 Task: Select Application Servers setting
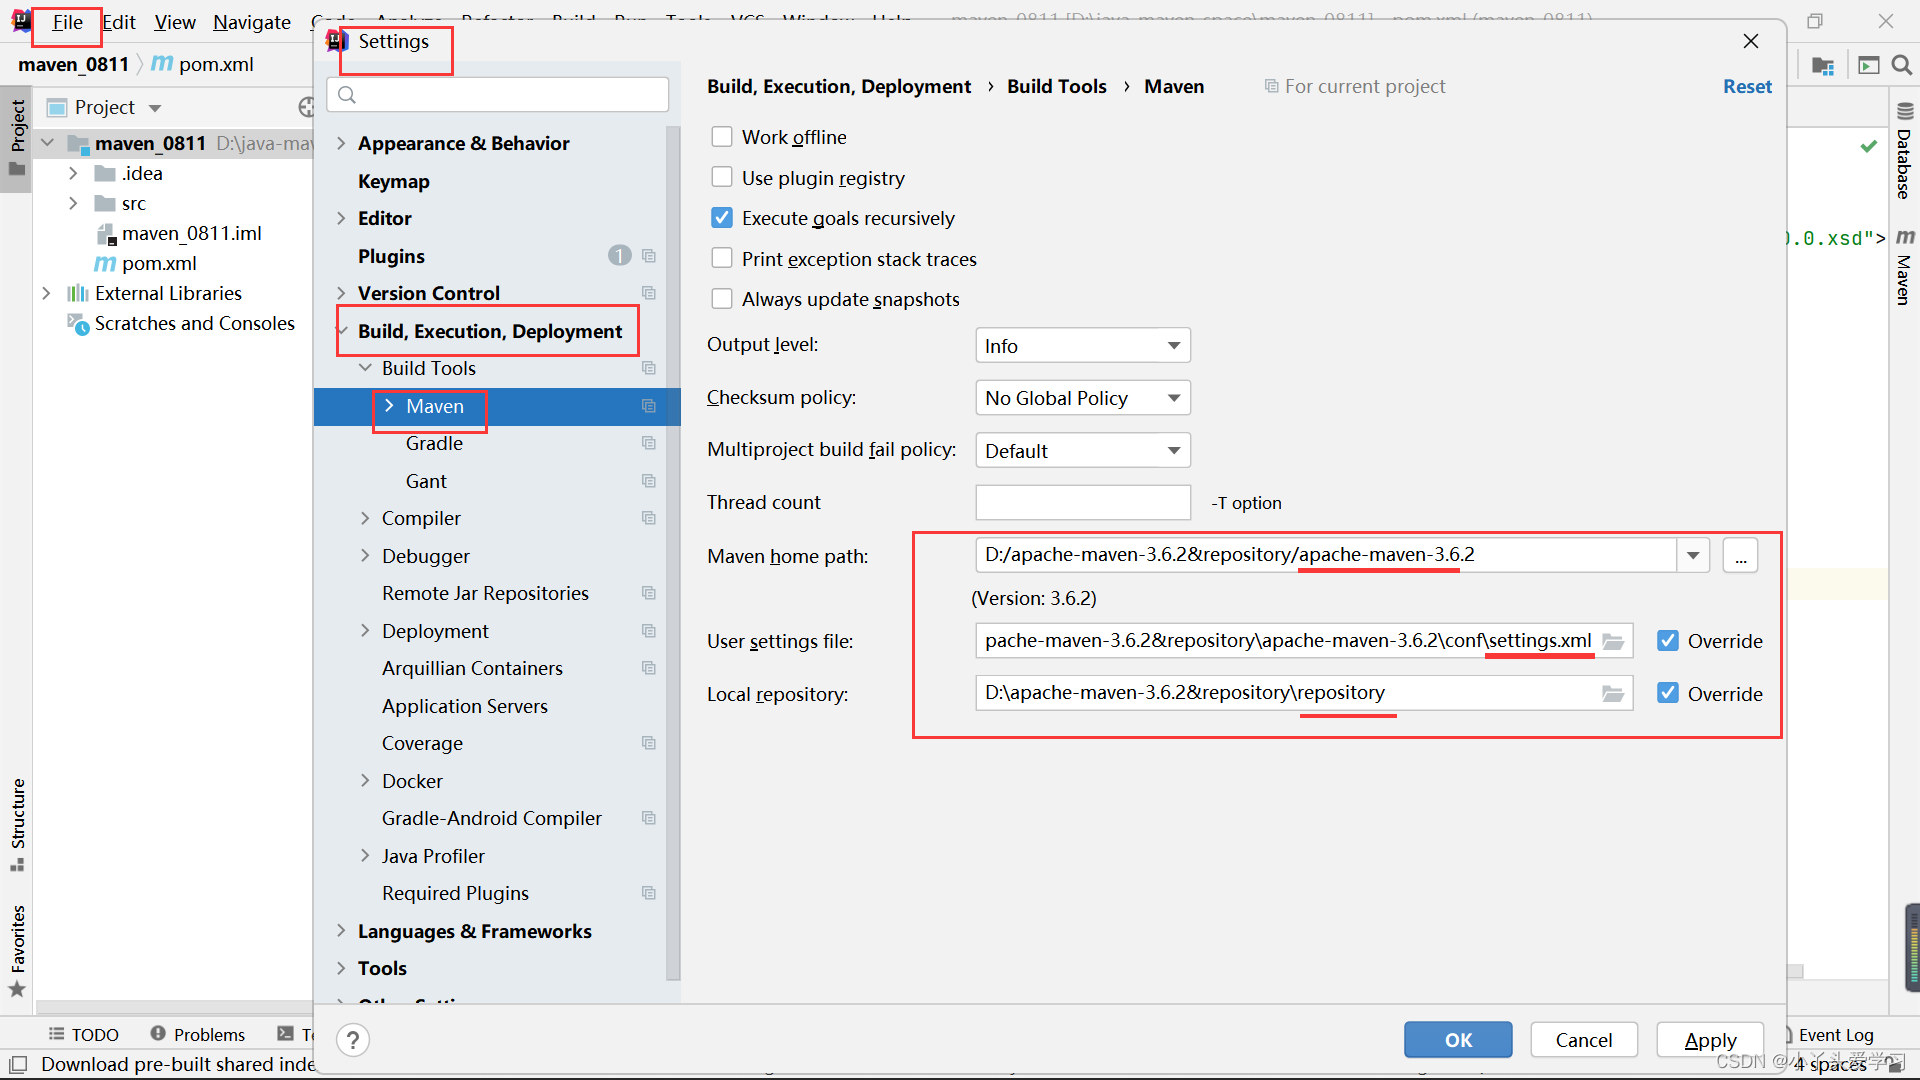pos(465,706)
